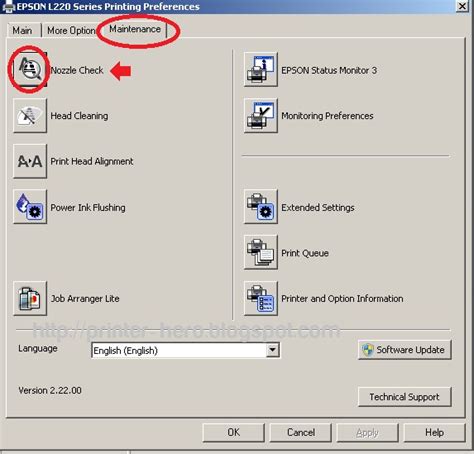Switch to the More Options tab
Image resolution: width=474 pixels, height=454 pixels.
click(71, 31)
